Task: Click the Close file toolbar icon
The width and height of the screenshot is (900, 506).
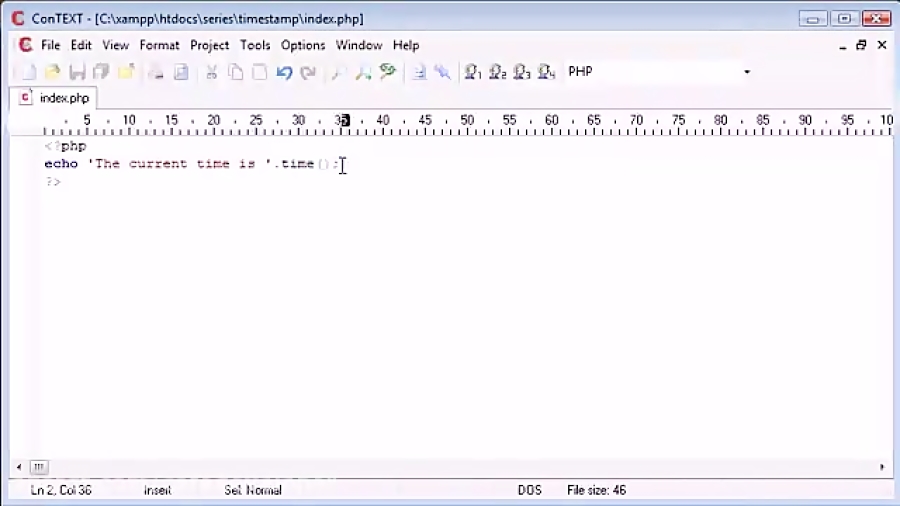Action: [126, 72]
